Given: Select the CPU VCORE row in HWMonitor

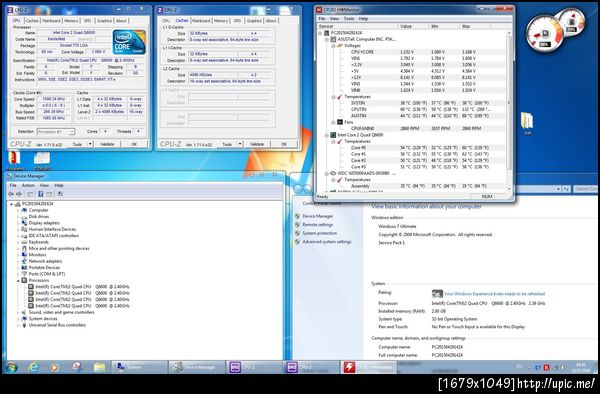Looking at the screenshot, I should [414, 52].
